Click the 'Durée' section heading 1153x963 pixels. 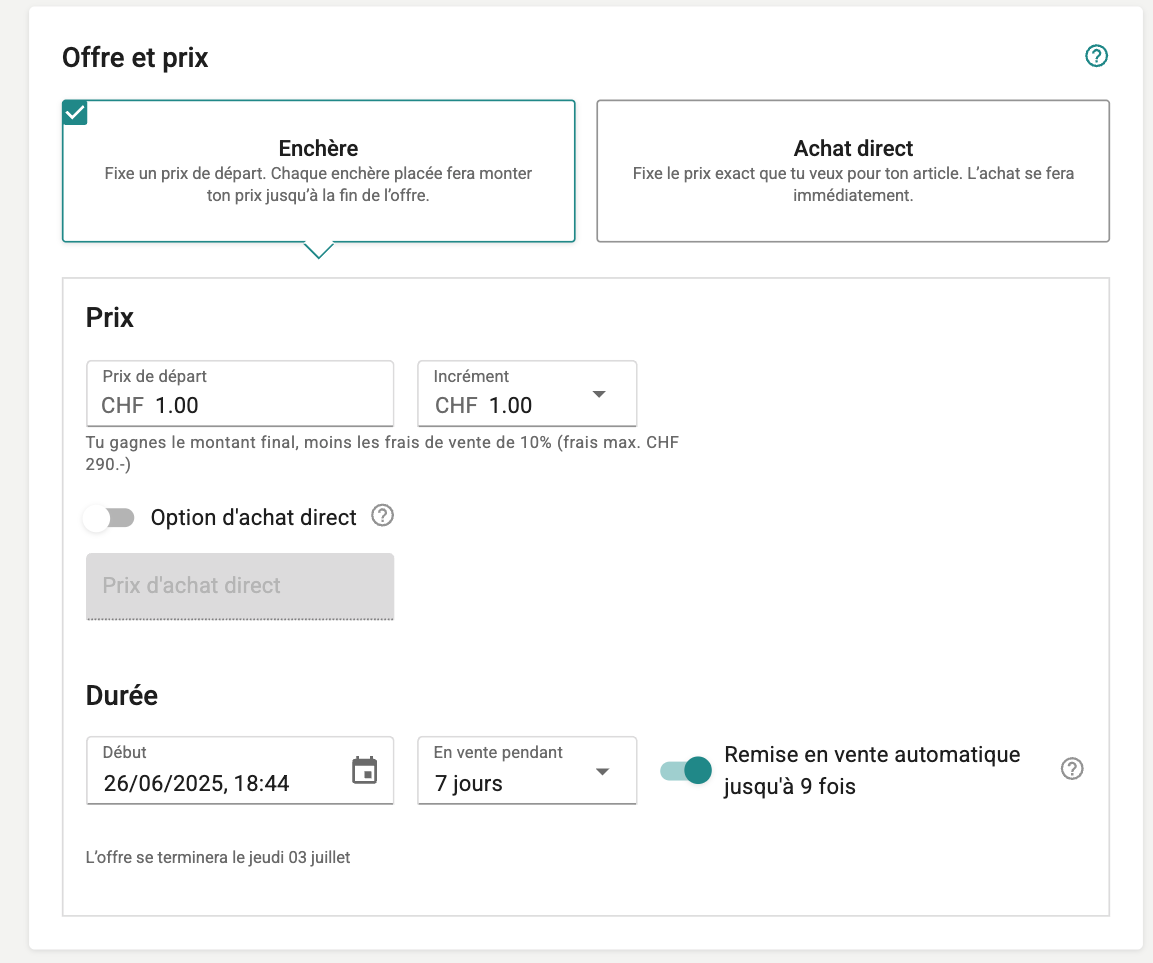point(121,695)
